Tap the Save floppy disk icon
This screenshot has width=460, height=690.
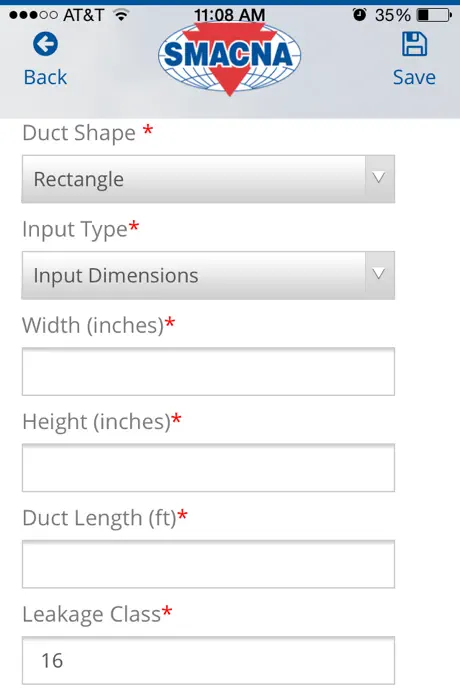(414, 44)
